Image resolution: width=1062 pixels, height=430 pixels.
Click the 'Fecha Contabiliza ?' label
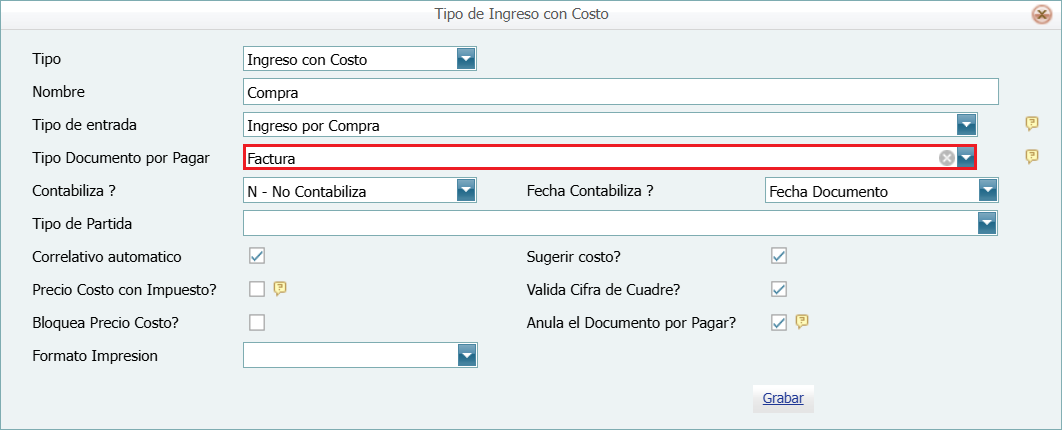[589, 191]
